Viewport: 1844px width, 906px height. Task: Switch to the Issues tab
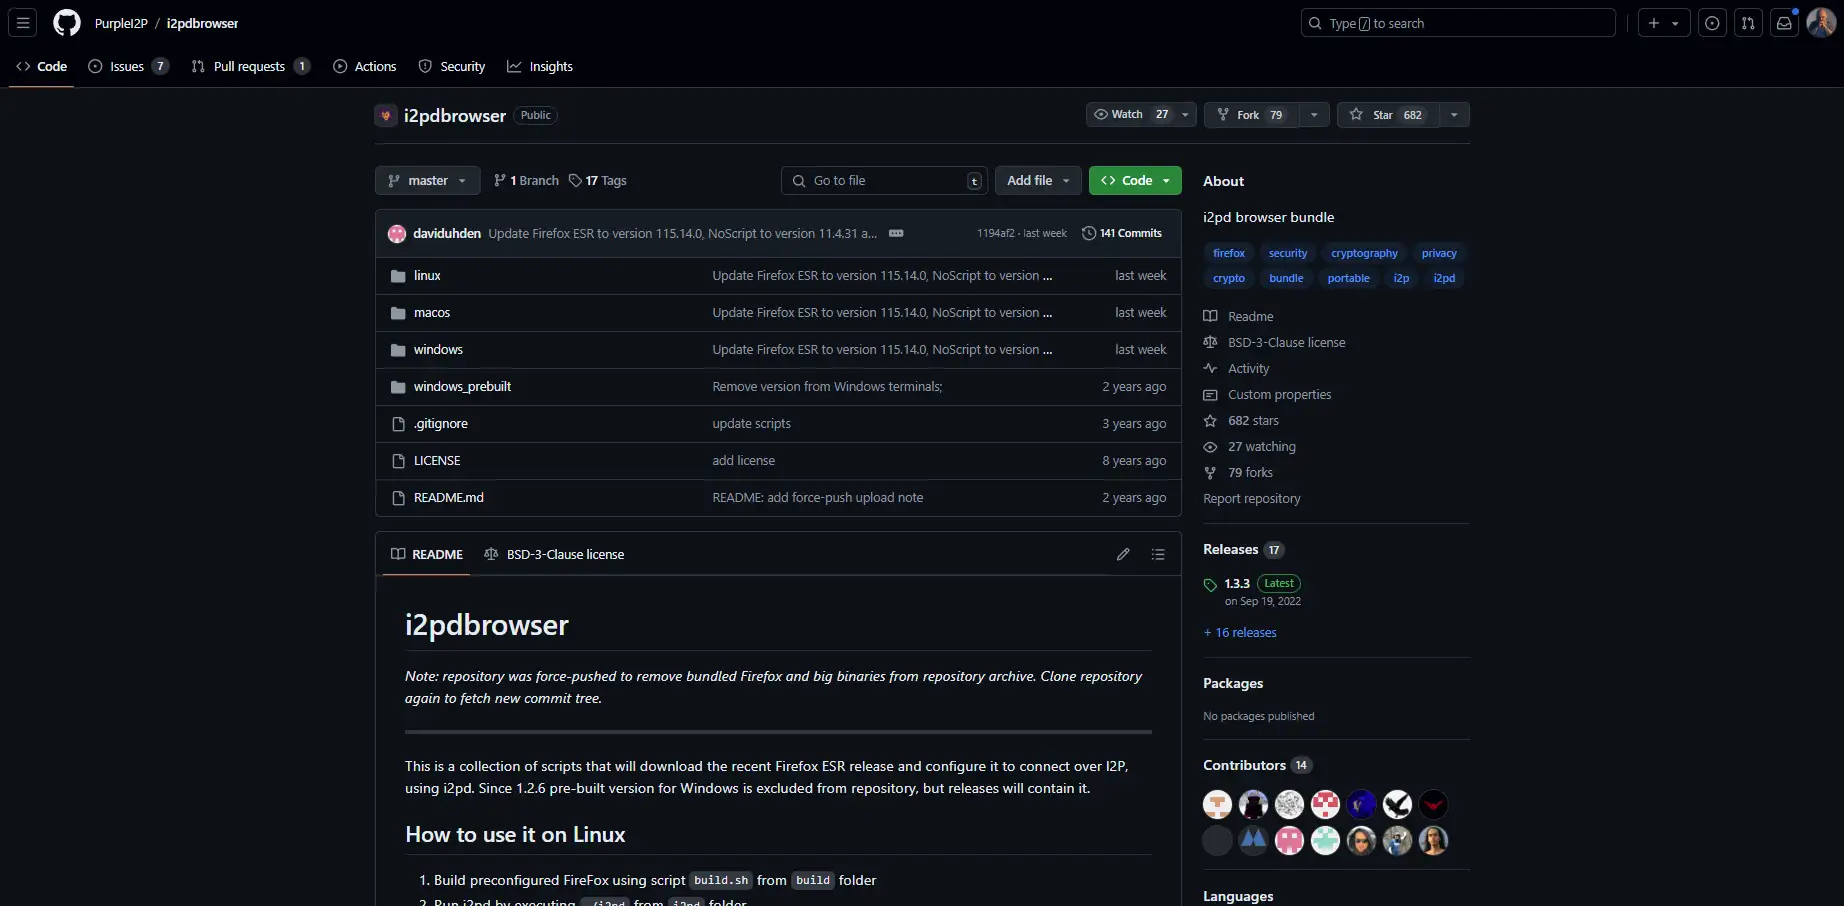pos(128,66)
